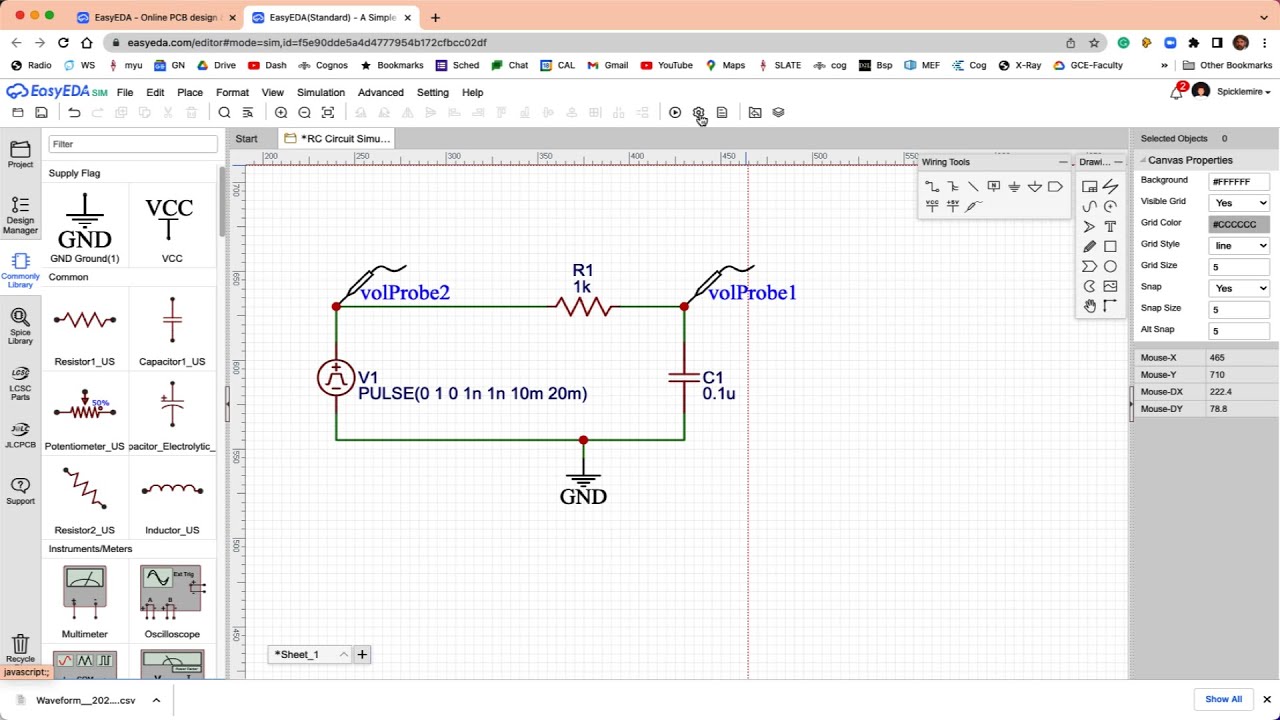Click the Grid Size input field
This screenshot has height=720, width=1280.
tap(1240, 267)
